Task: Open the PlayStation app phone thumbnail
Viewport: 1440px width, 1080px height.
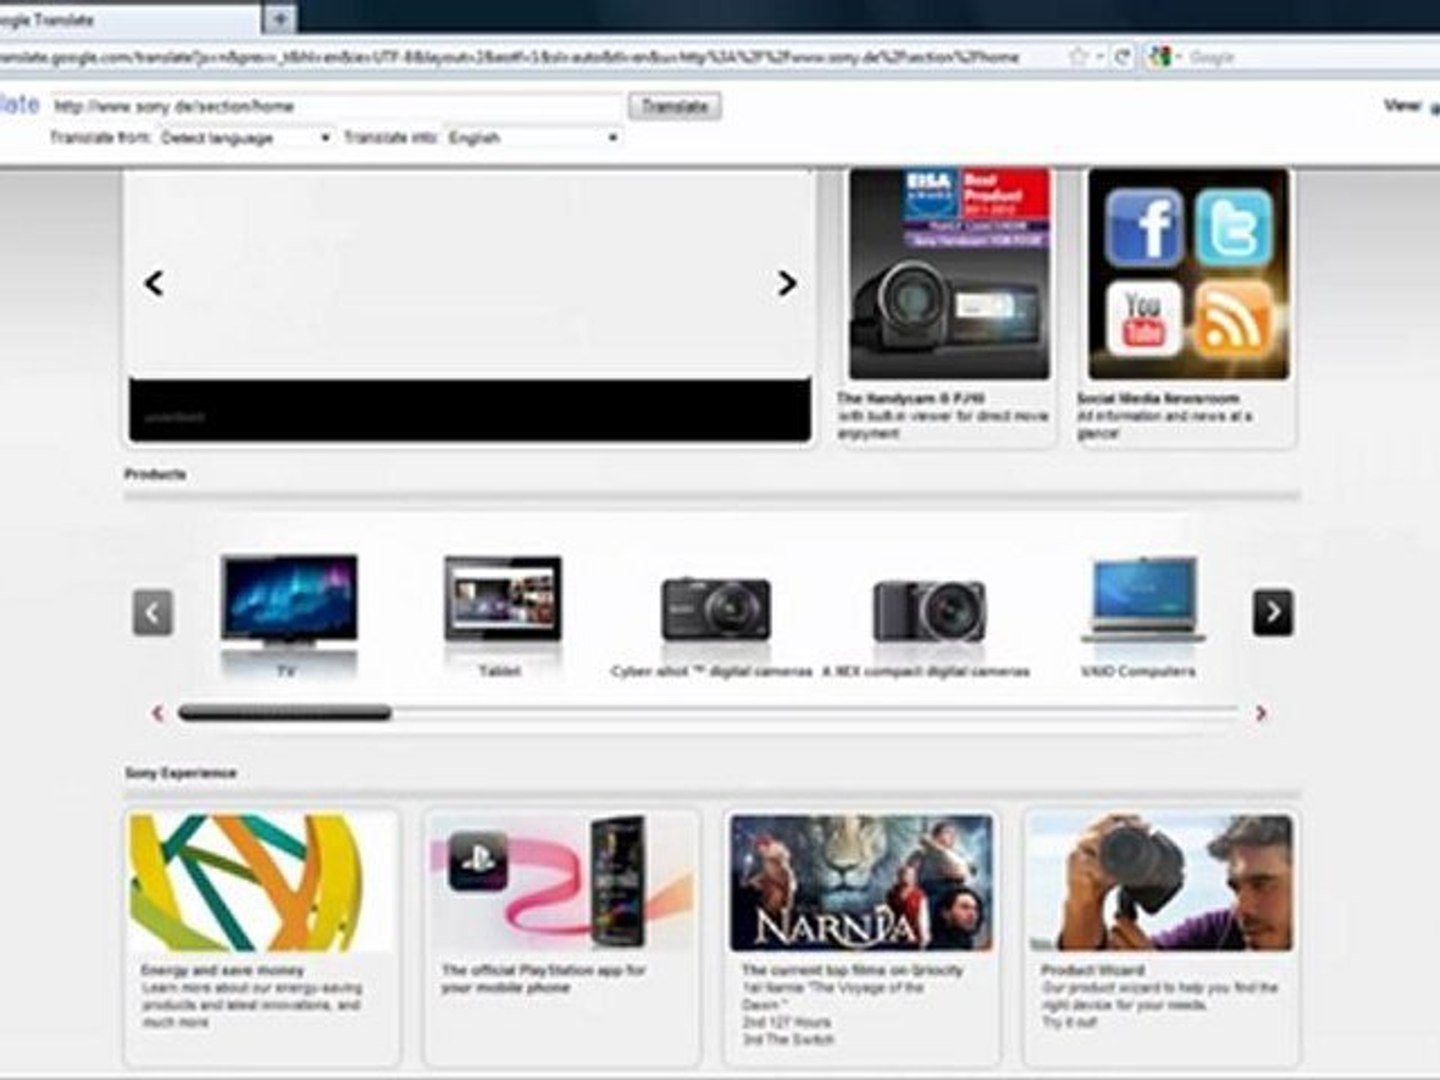Action: click(562, 883)
